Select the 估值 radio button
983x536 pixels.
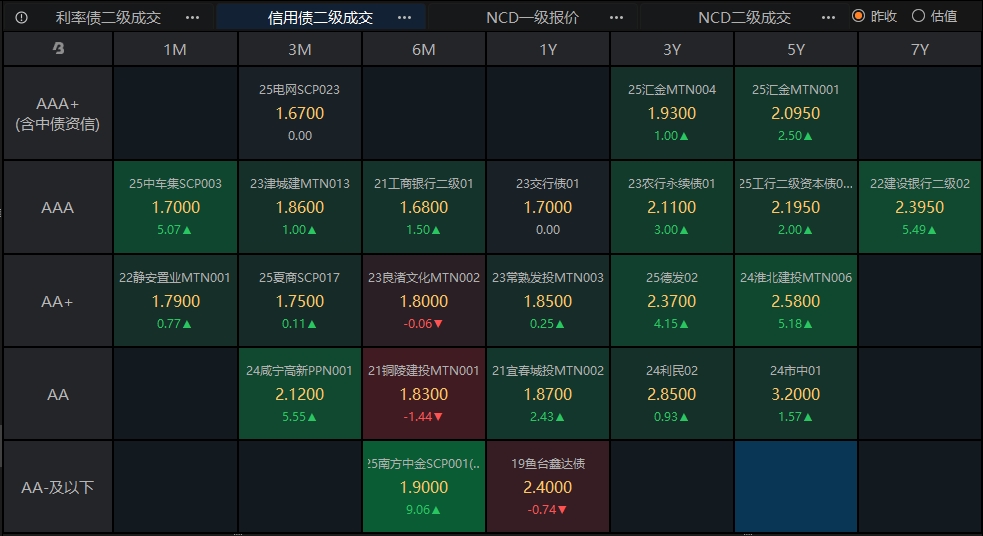918,16
